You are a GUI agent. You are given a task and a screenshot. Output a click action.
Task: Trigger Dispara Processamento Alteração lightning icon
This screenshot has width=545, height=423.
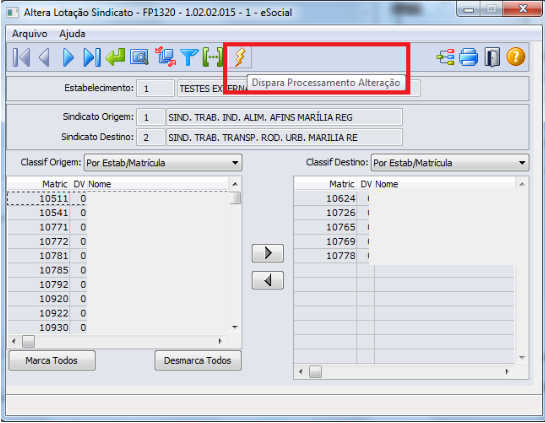pyautogui.click(x=240, y=57)
